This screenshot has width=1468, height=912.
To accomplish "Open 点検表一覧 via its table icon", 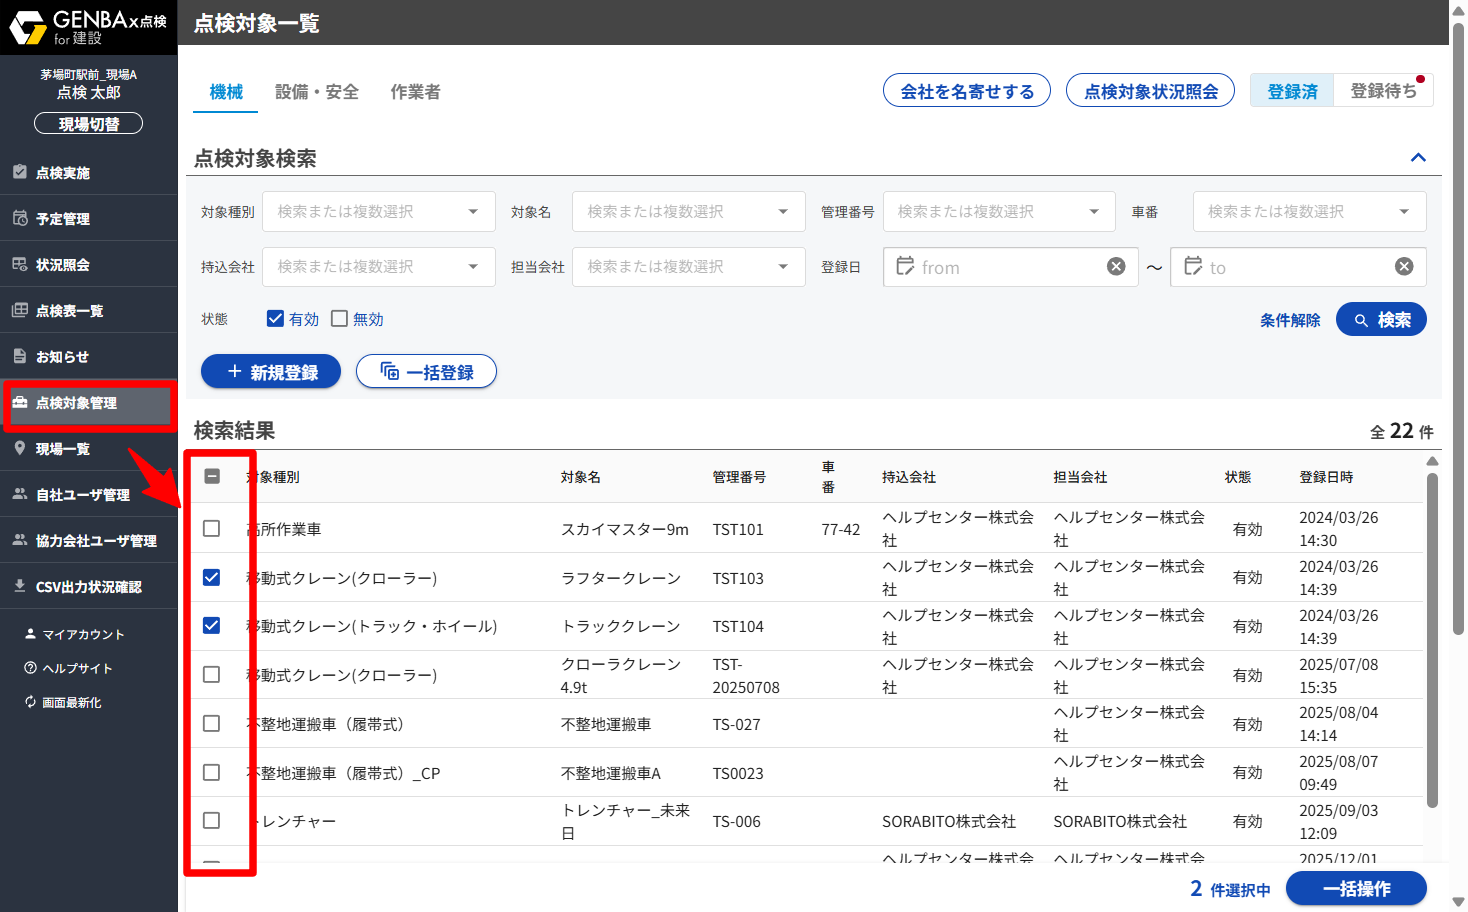I will [x=20, y=310].
